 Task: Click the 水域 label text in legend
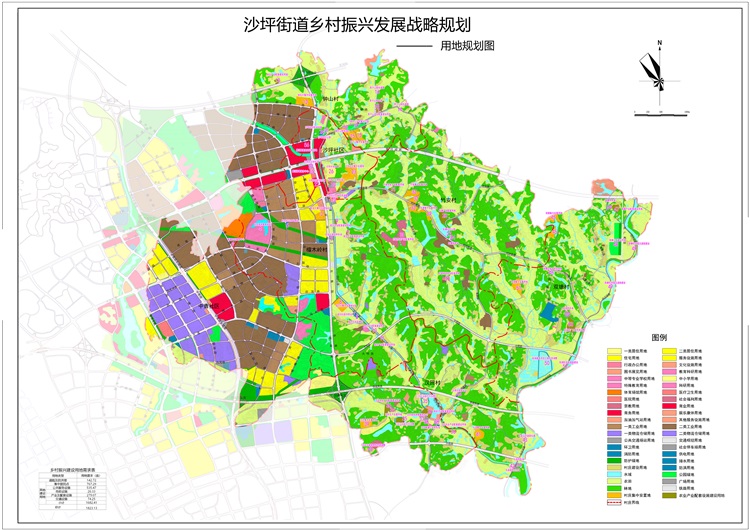(x=628, y=475)
